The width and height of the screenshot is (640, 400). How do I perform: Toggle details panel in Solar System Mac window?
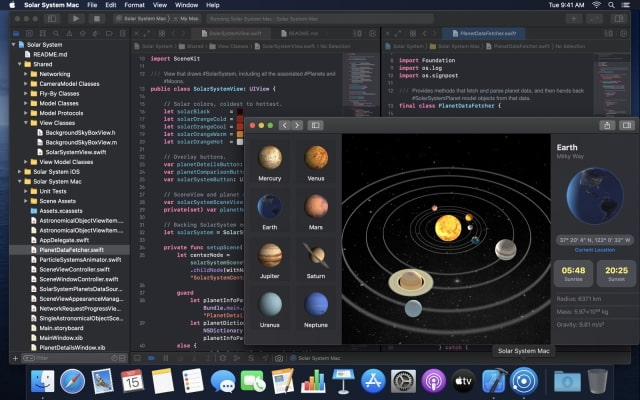[x=627, y=125]
